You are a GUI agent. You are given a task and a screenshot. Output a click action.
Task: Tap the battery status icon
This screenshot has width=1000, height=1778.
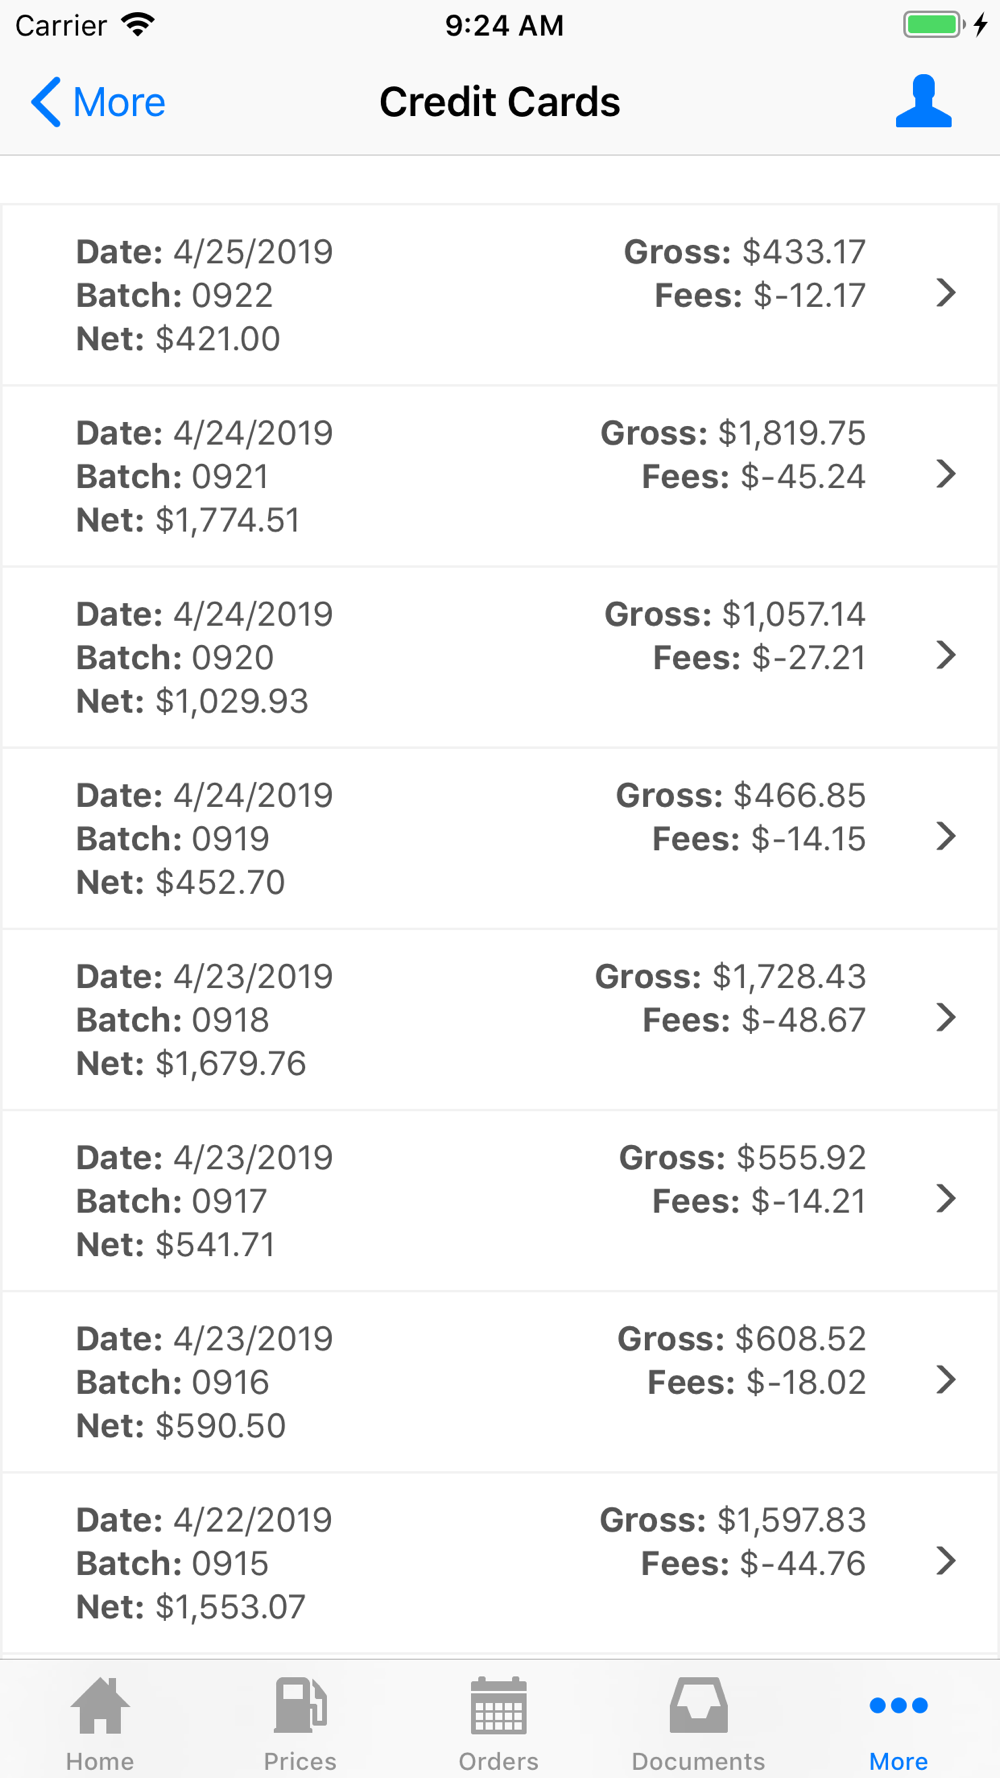coord(932,25)
